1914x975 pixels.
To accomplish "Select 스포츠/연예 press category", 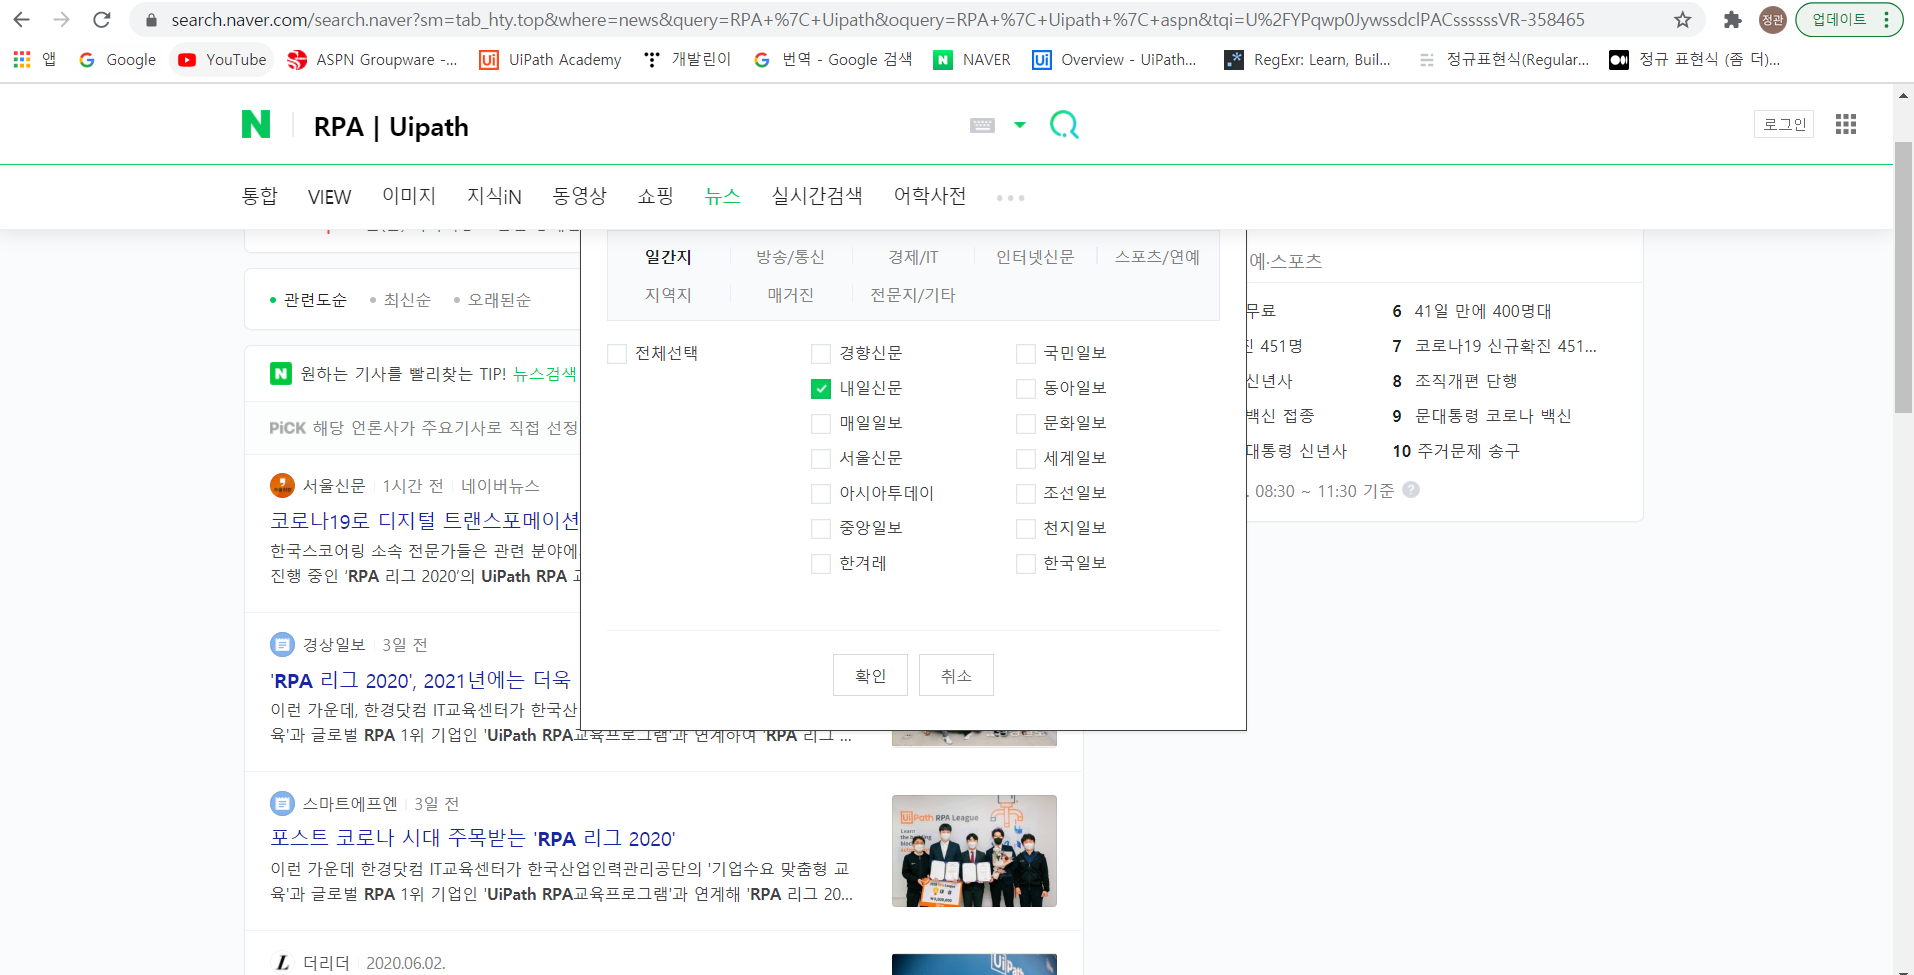I will coord(1157,257).
